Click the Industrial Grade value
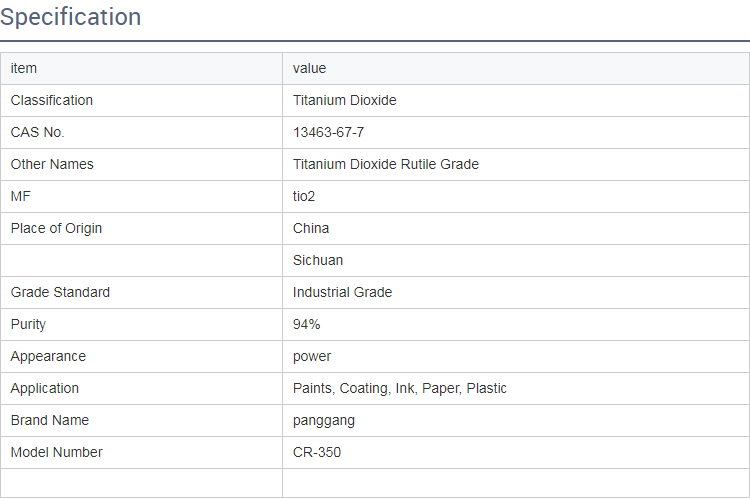The image size is (750, 499). tap(342, 292)
